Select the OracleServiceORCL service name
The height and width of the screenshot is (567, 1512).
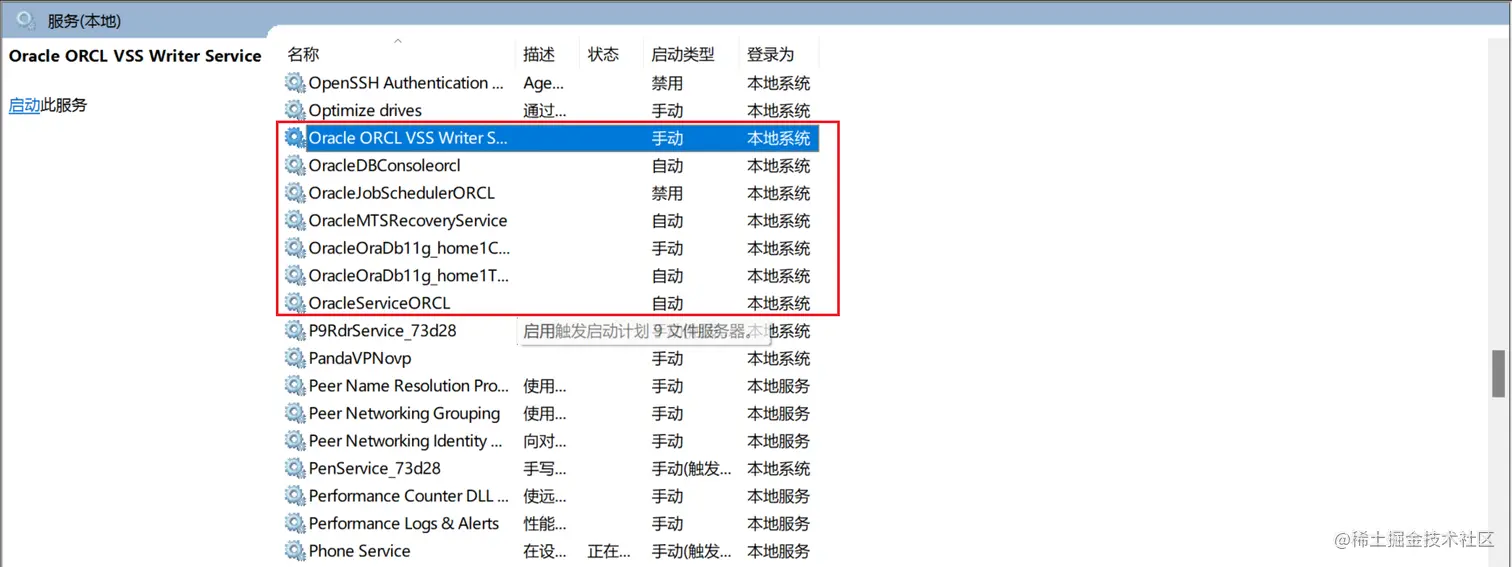[379, 303]
